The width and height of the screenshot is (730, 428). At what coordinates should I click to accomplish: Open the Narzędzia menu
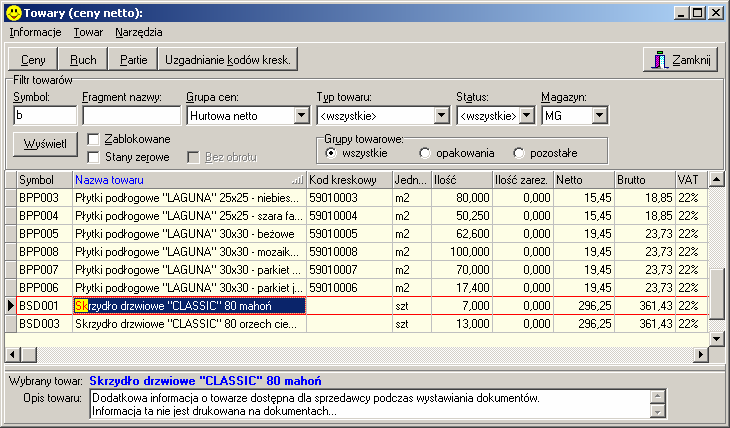point(139,32)
